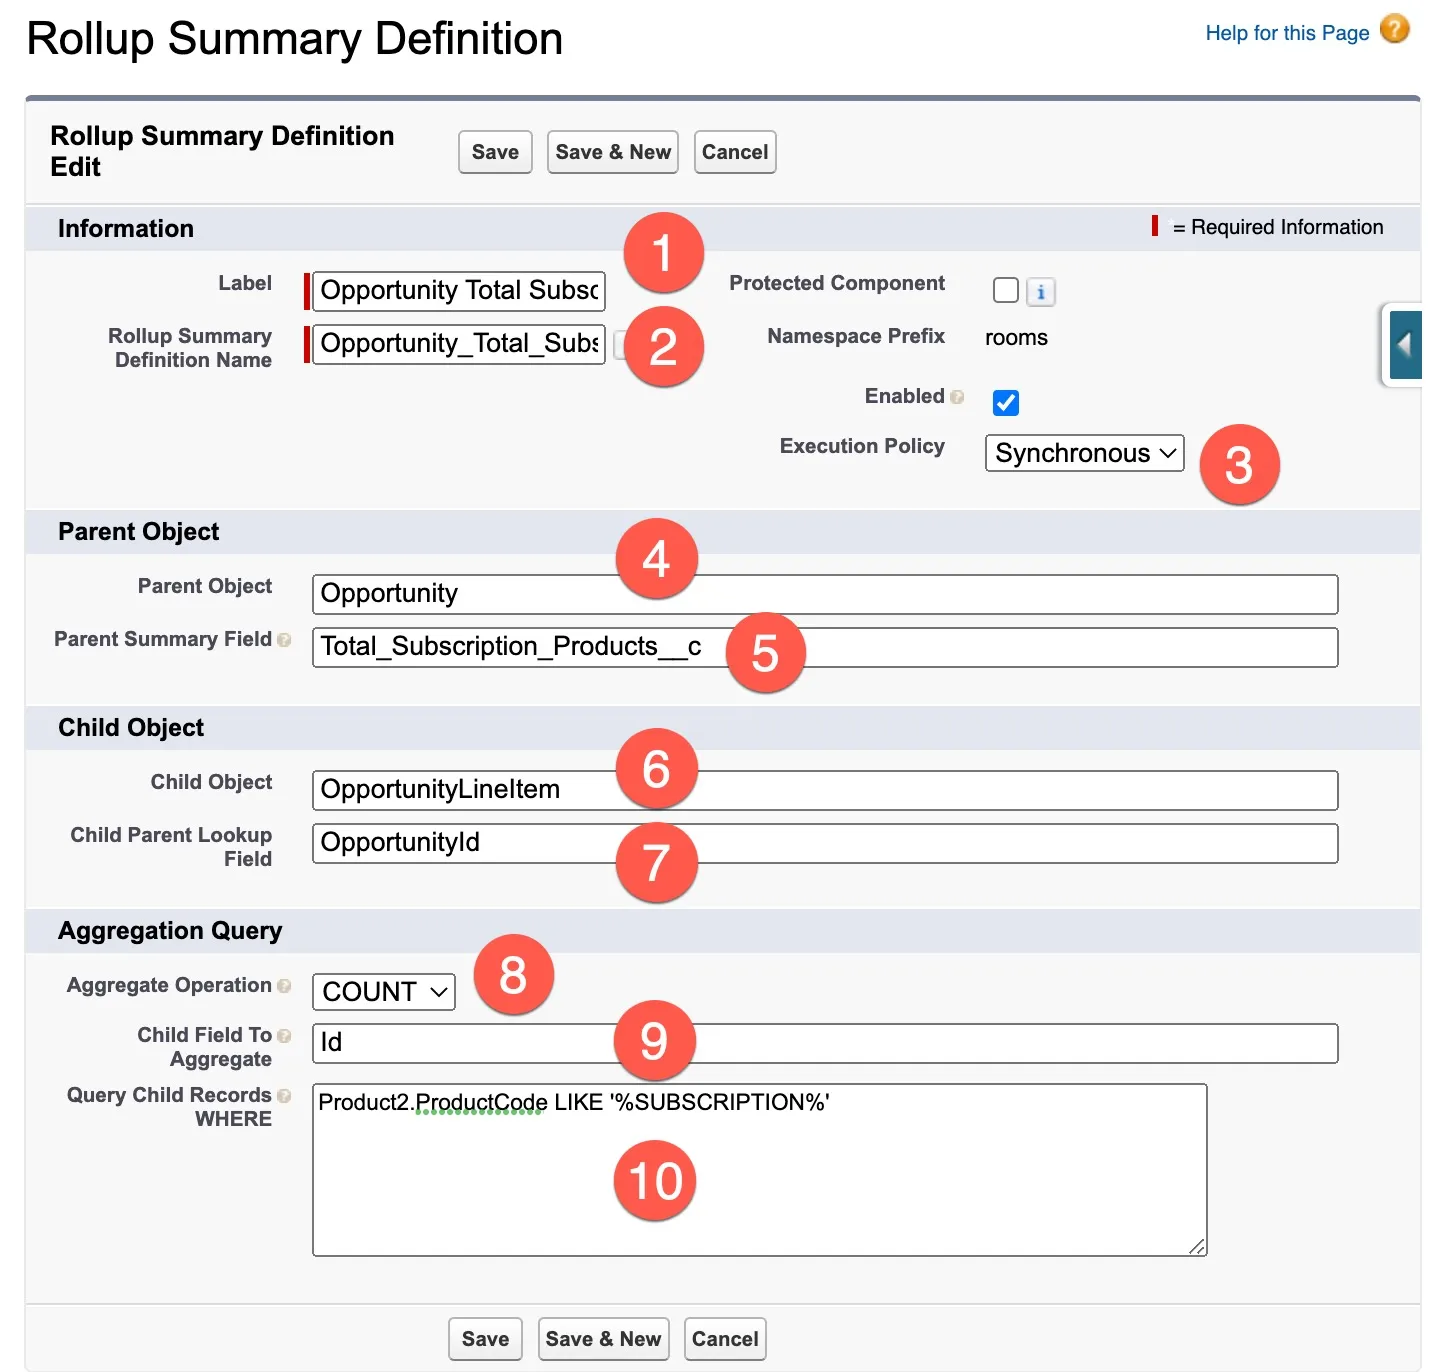
Task: Click the bottom Save & New button
Action: [603, 1339]
